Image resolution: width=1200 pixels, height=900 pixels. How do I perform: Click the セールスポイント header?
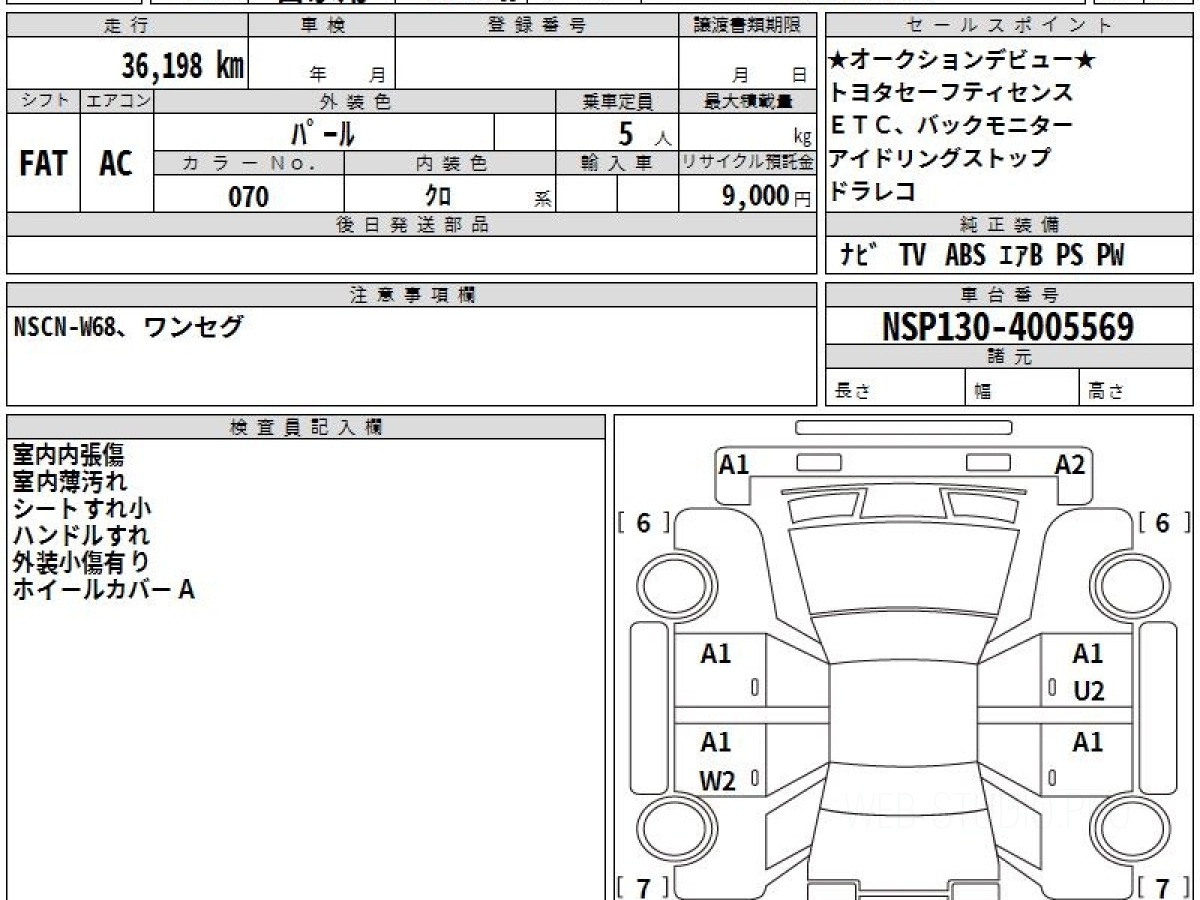1009,26
